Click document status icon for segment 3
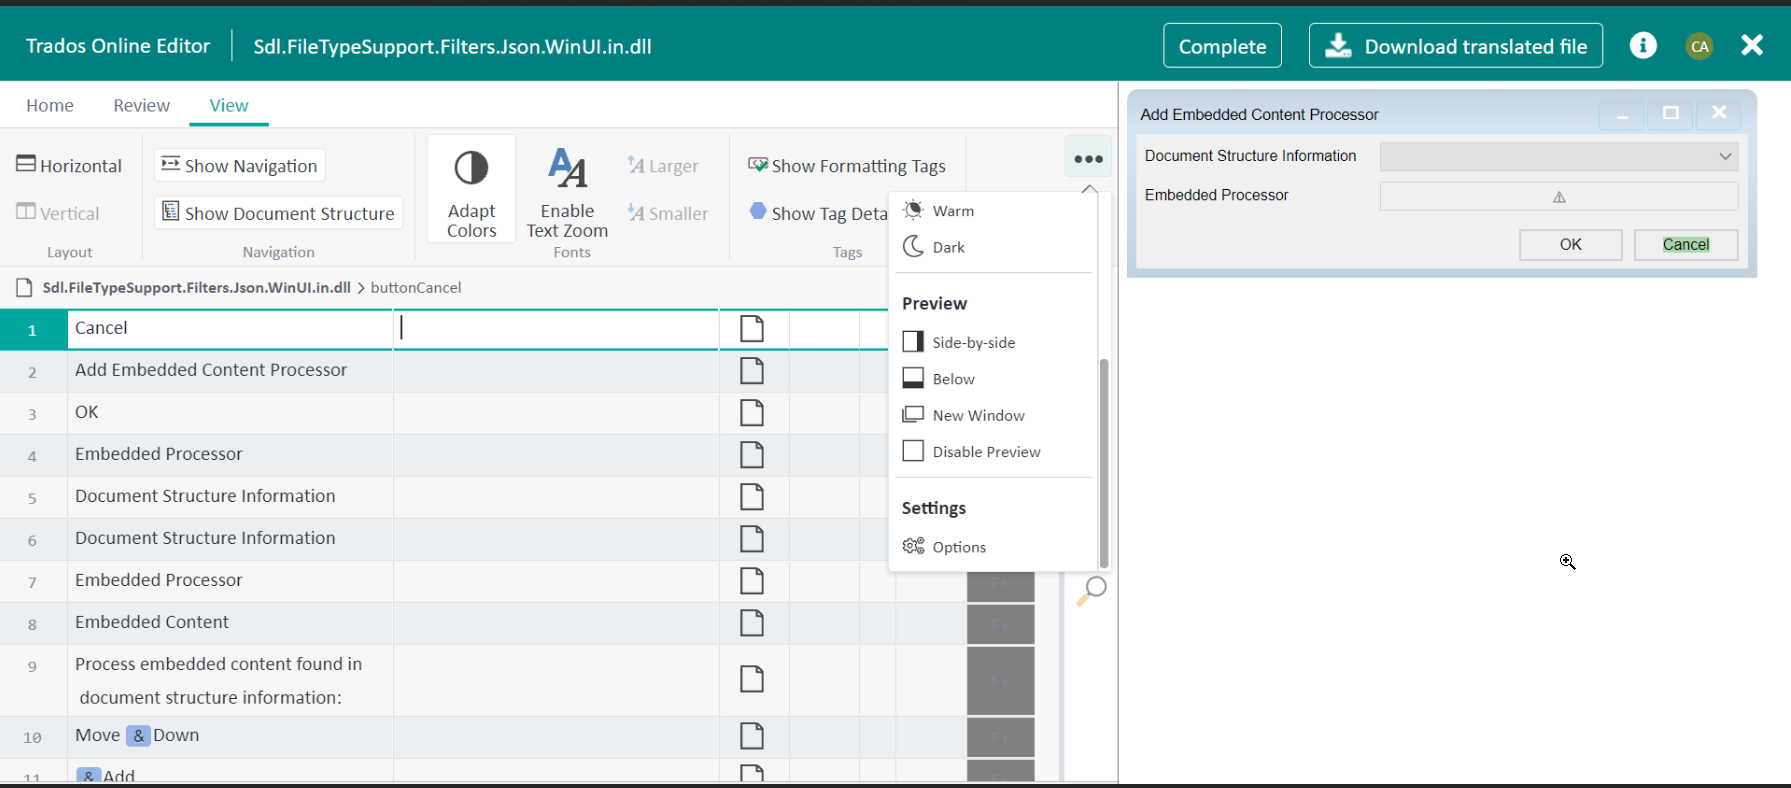Viewport: 1791px width, 788px height. [x=752, y=413]
